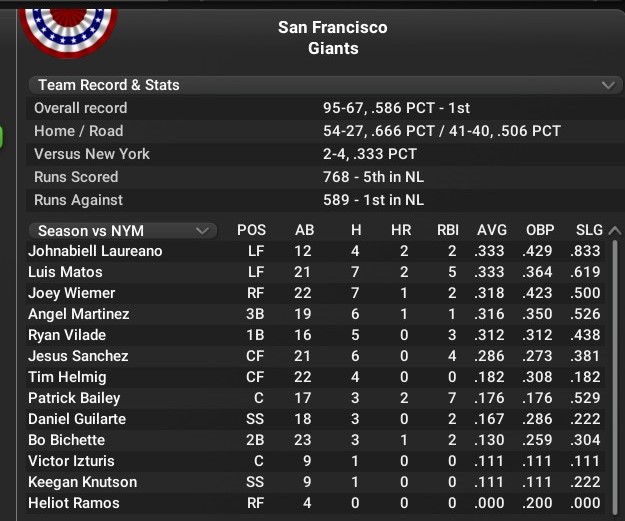Open the Season vs NYM dropdown
This screenshot has width=625, height=521.
pyautogui.click(x=123, y=230)
